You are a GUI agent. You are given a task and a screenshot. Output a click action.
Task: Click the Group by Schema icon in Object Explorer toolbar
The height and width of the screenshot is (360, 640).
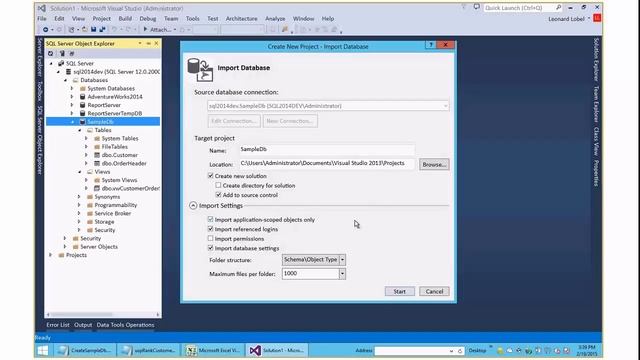click(72, 53)
